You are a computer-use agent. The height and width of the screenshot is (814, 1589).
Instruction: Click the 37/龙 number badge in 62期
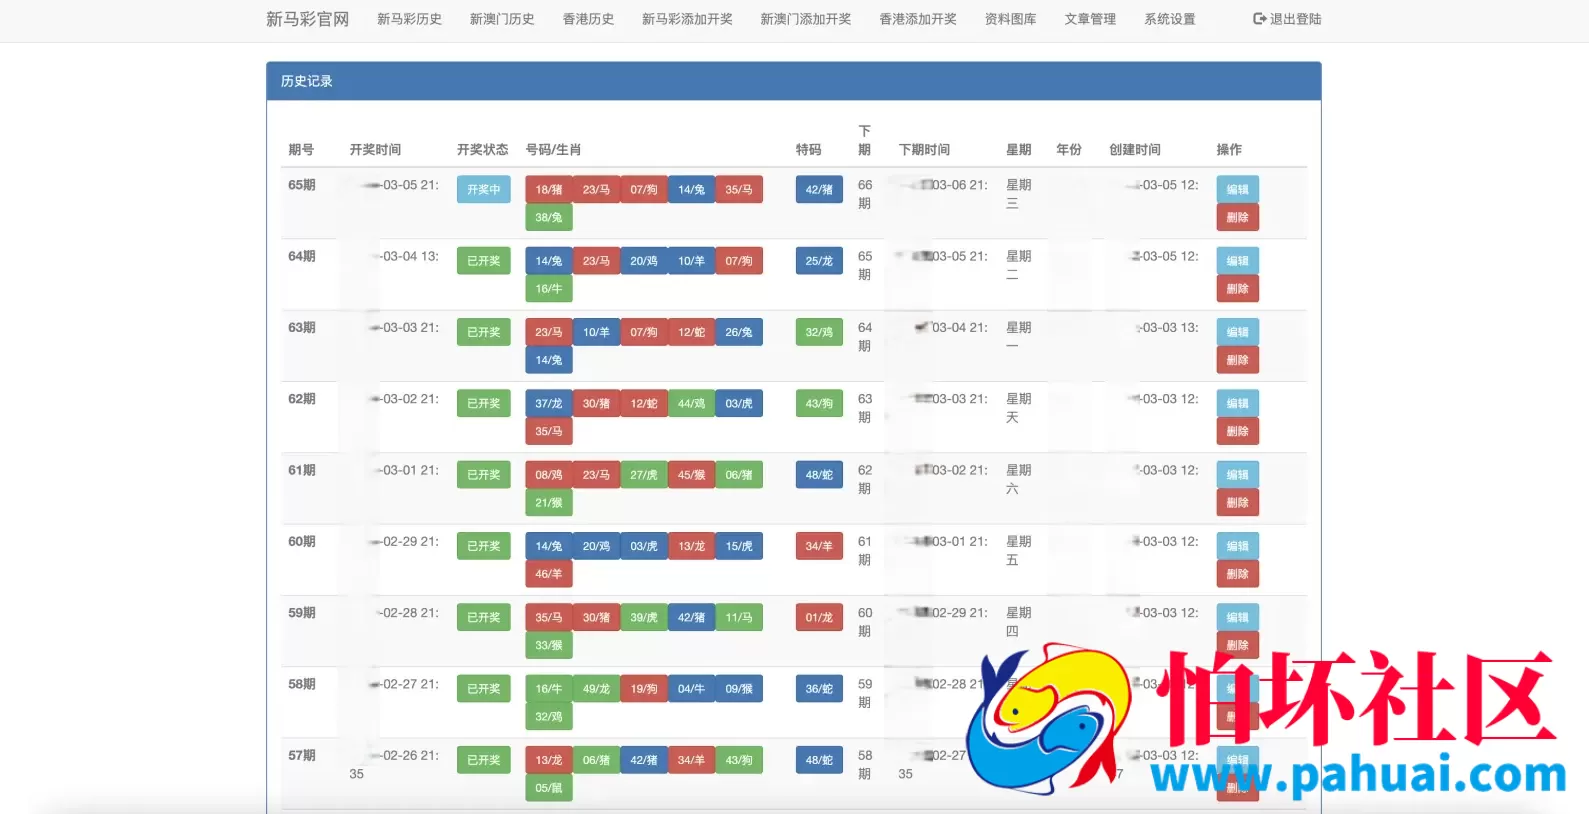[549, 403]
